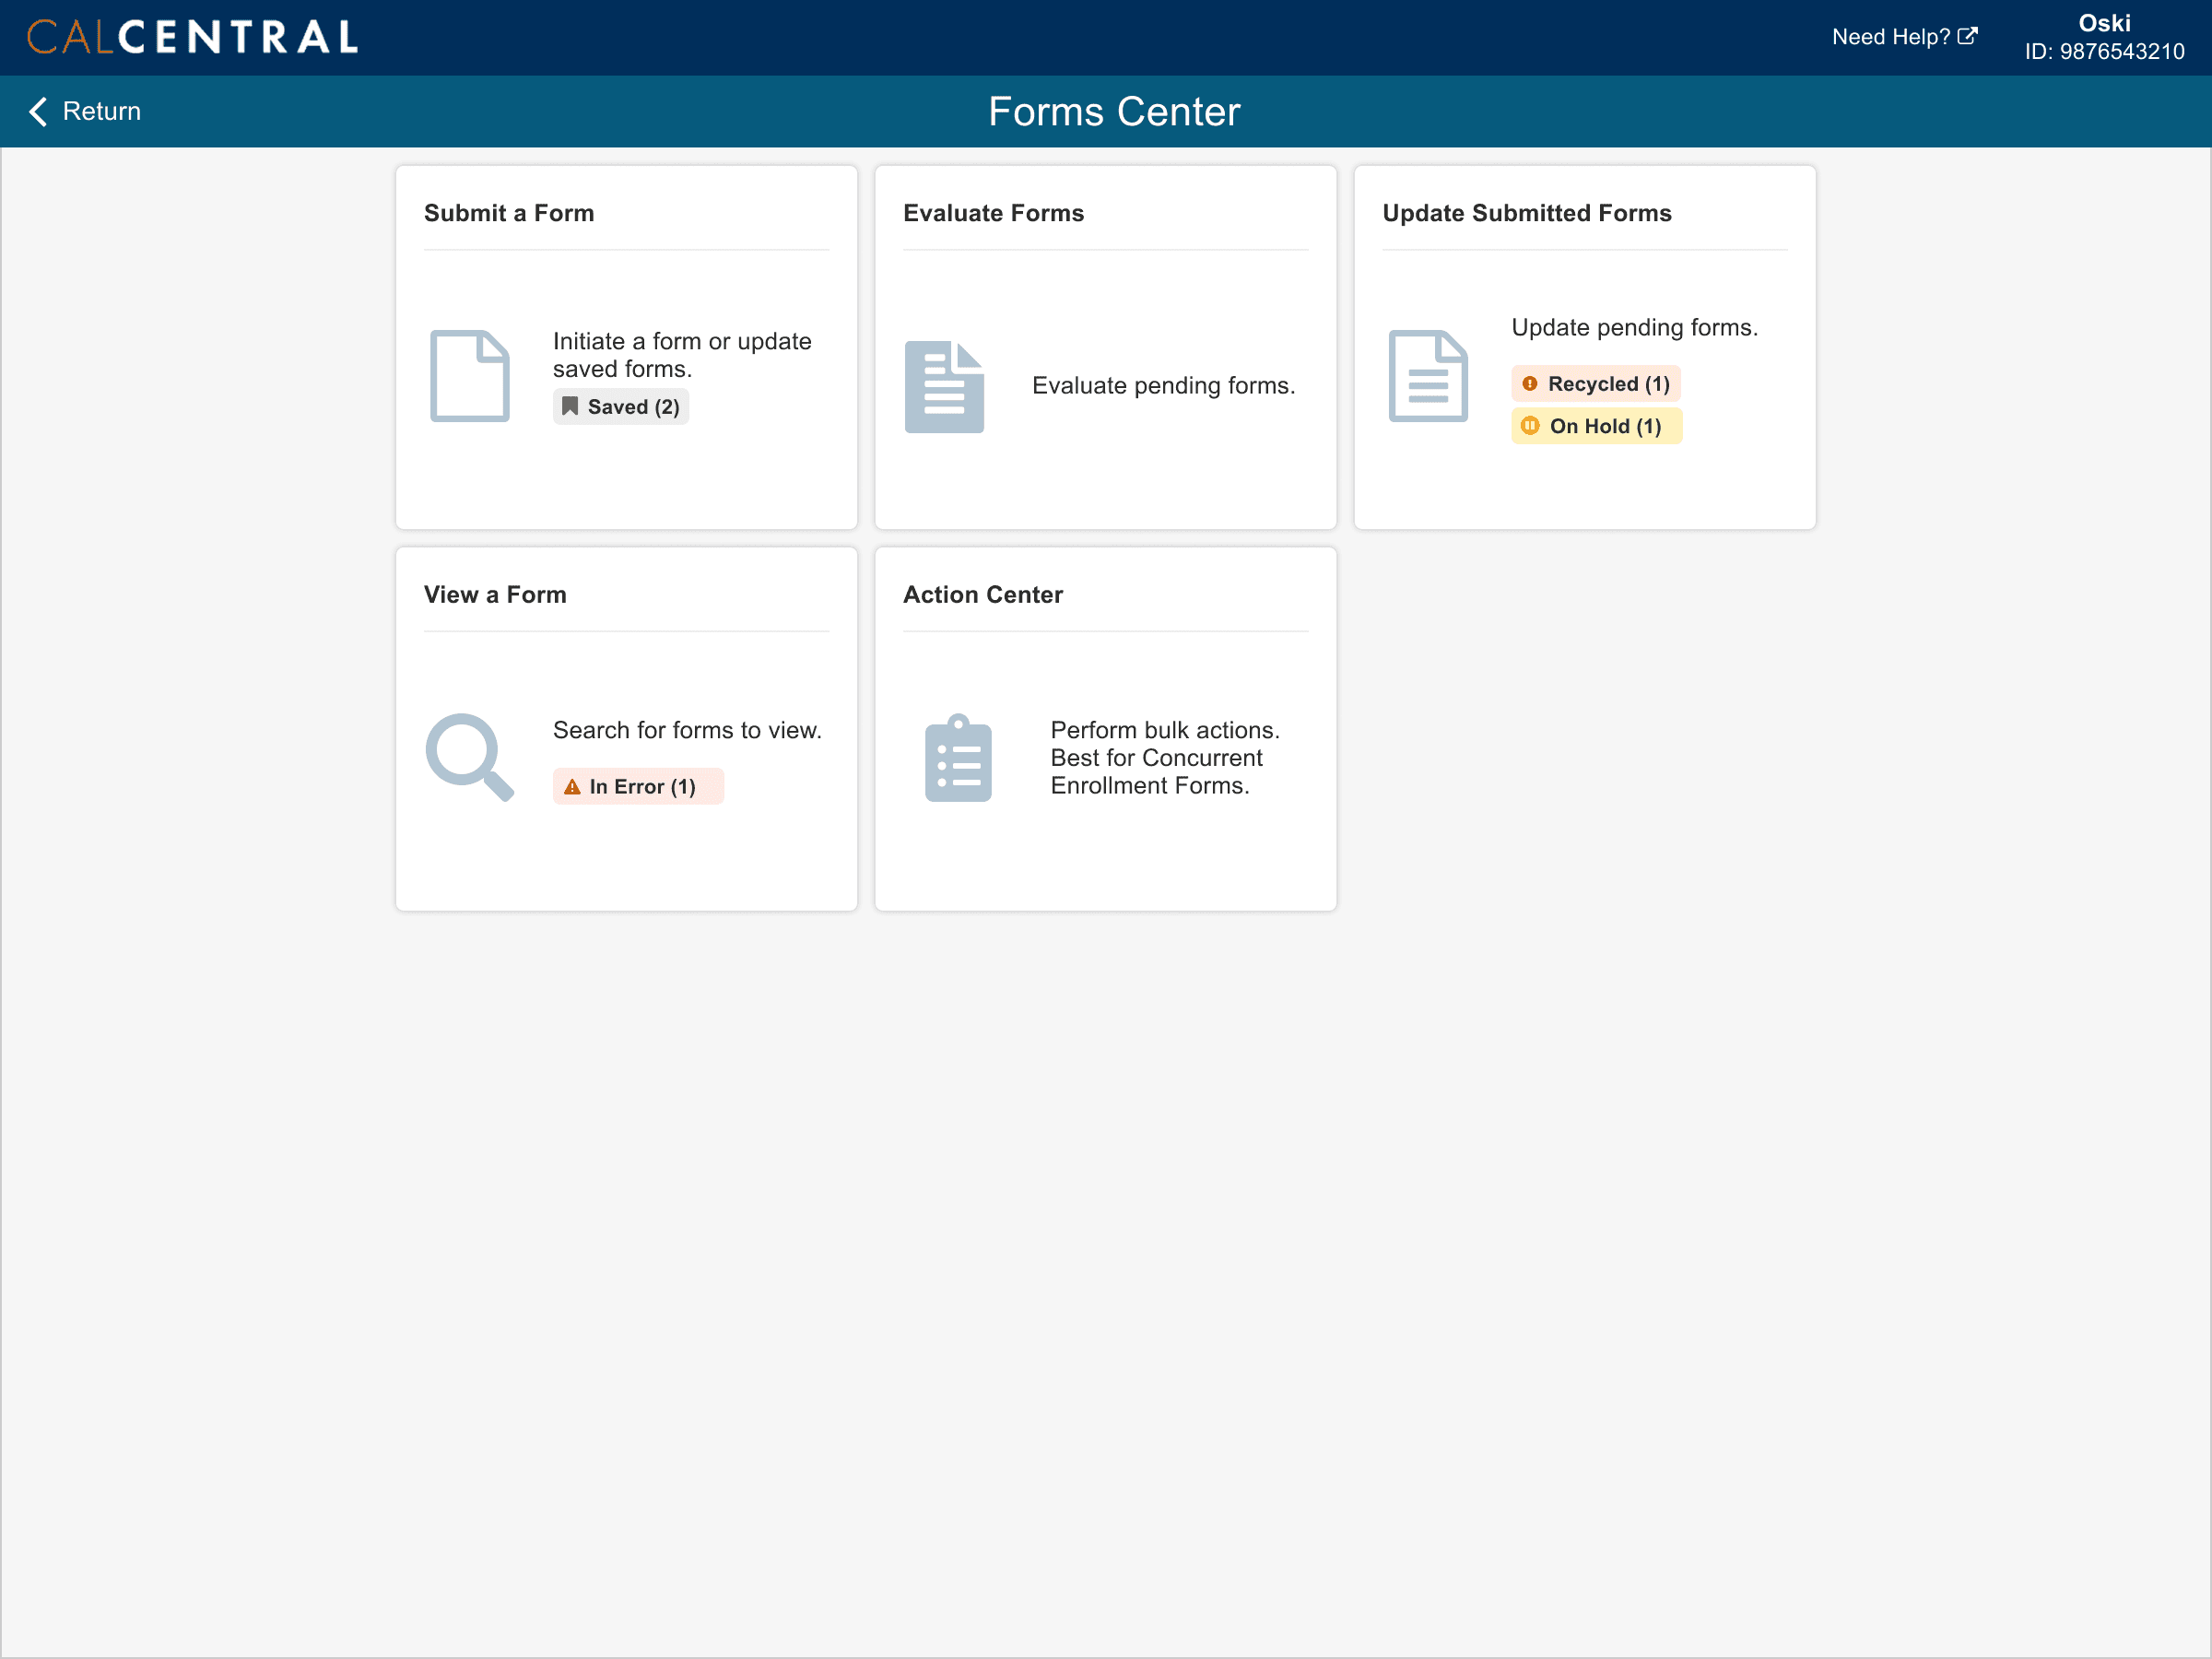Click the blank document icon in Submit a Form
Screen dimensions: 2212x1659
coord(469,375)
